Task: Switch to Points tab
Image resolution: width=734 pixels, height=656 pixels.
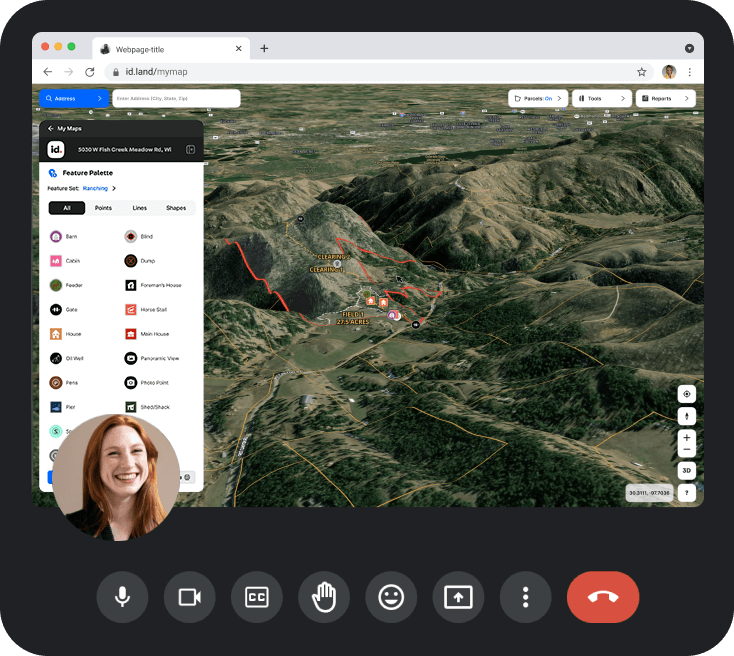Action: click(x=103, y=208)
